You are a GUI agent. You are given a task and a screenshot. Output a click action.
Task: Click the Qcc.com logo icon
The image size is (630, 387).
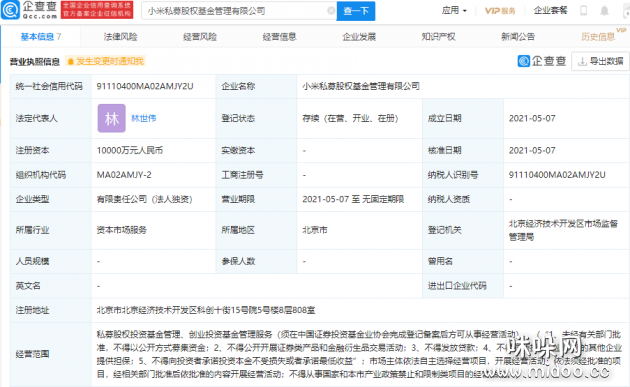point(10,10)
